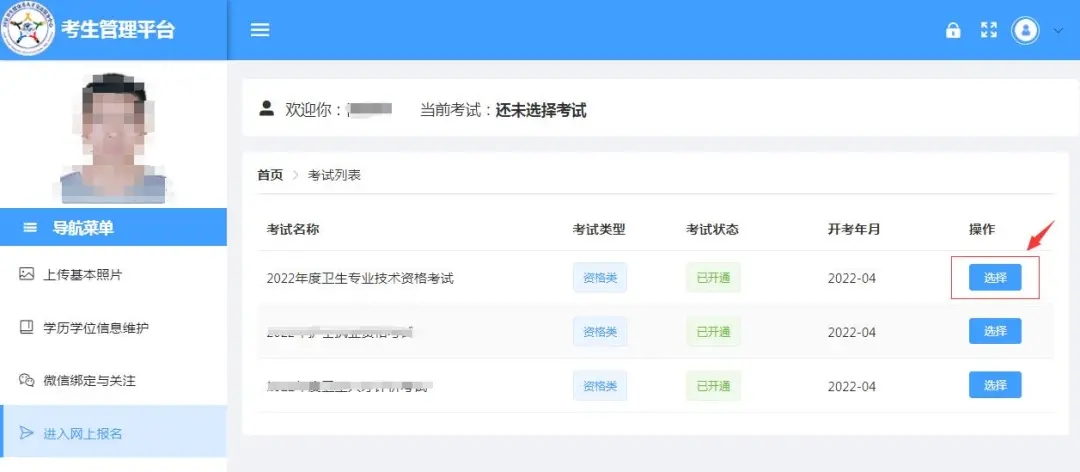Click the 已开通 status tag in first row

tap(714, 278)
